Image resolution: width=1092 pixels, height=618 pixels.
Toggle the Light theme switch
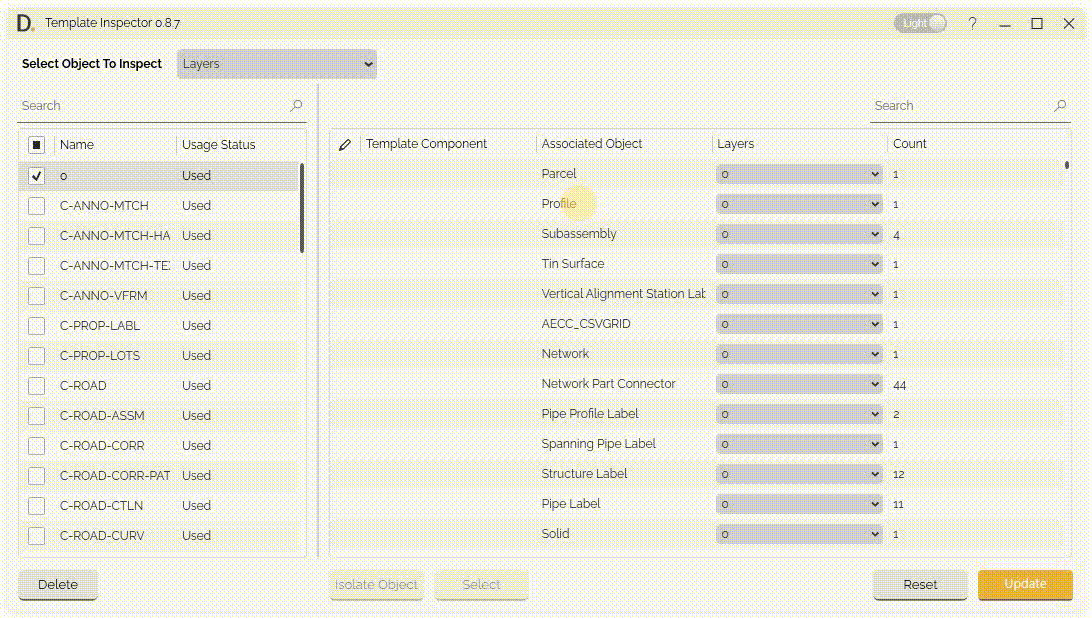[920, 23]
